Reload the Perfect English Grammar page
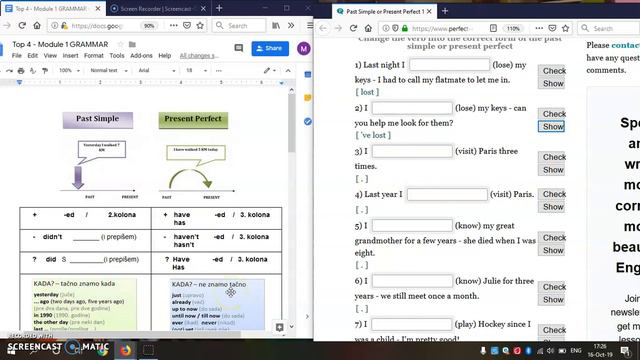 click(353, 28)
